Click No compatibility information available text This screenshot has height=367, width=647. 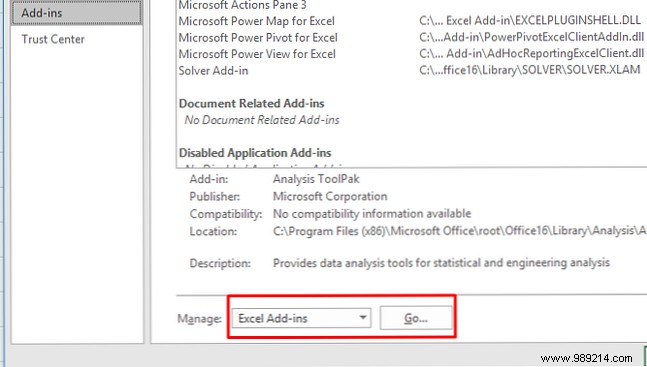coord(372,214)
